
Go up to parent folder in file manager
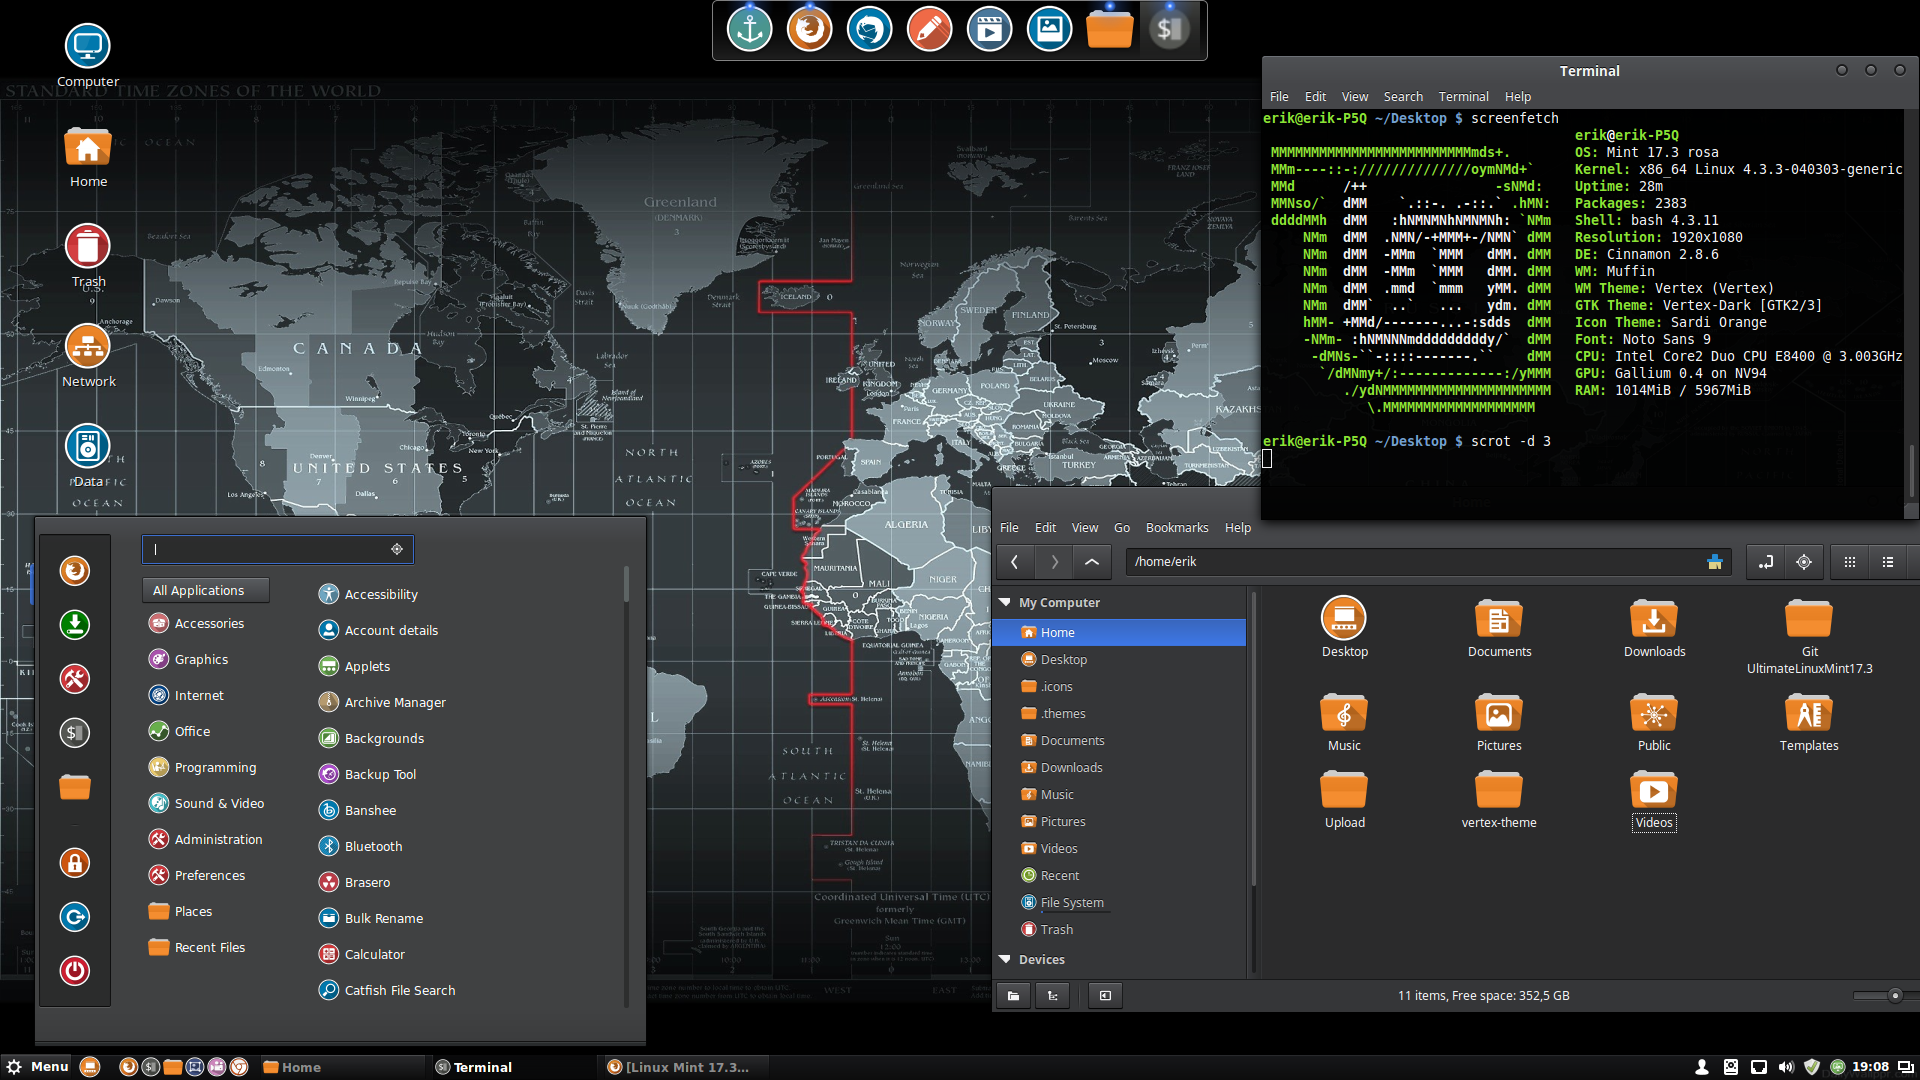point(1092,562)
